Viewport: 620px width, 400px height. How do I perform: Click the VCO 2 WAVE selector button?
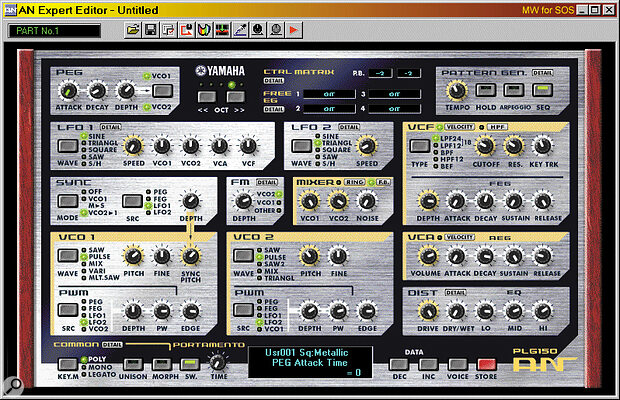tap(243, 256)
